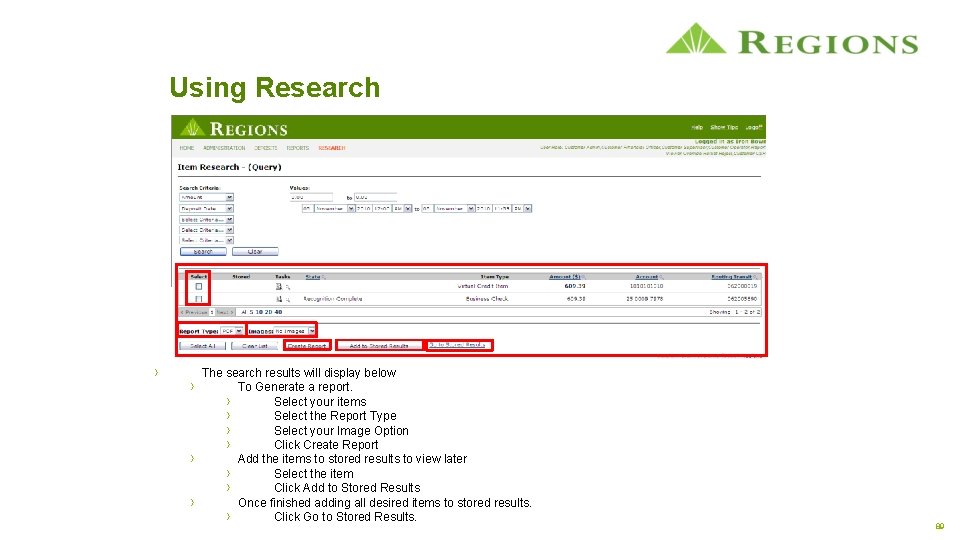Click magnifier task icon in Virtual Credit Item row
Viewport: 960px width, 540px height.
pyautogui.click(x=288, y=287)
